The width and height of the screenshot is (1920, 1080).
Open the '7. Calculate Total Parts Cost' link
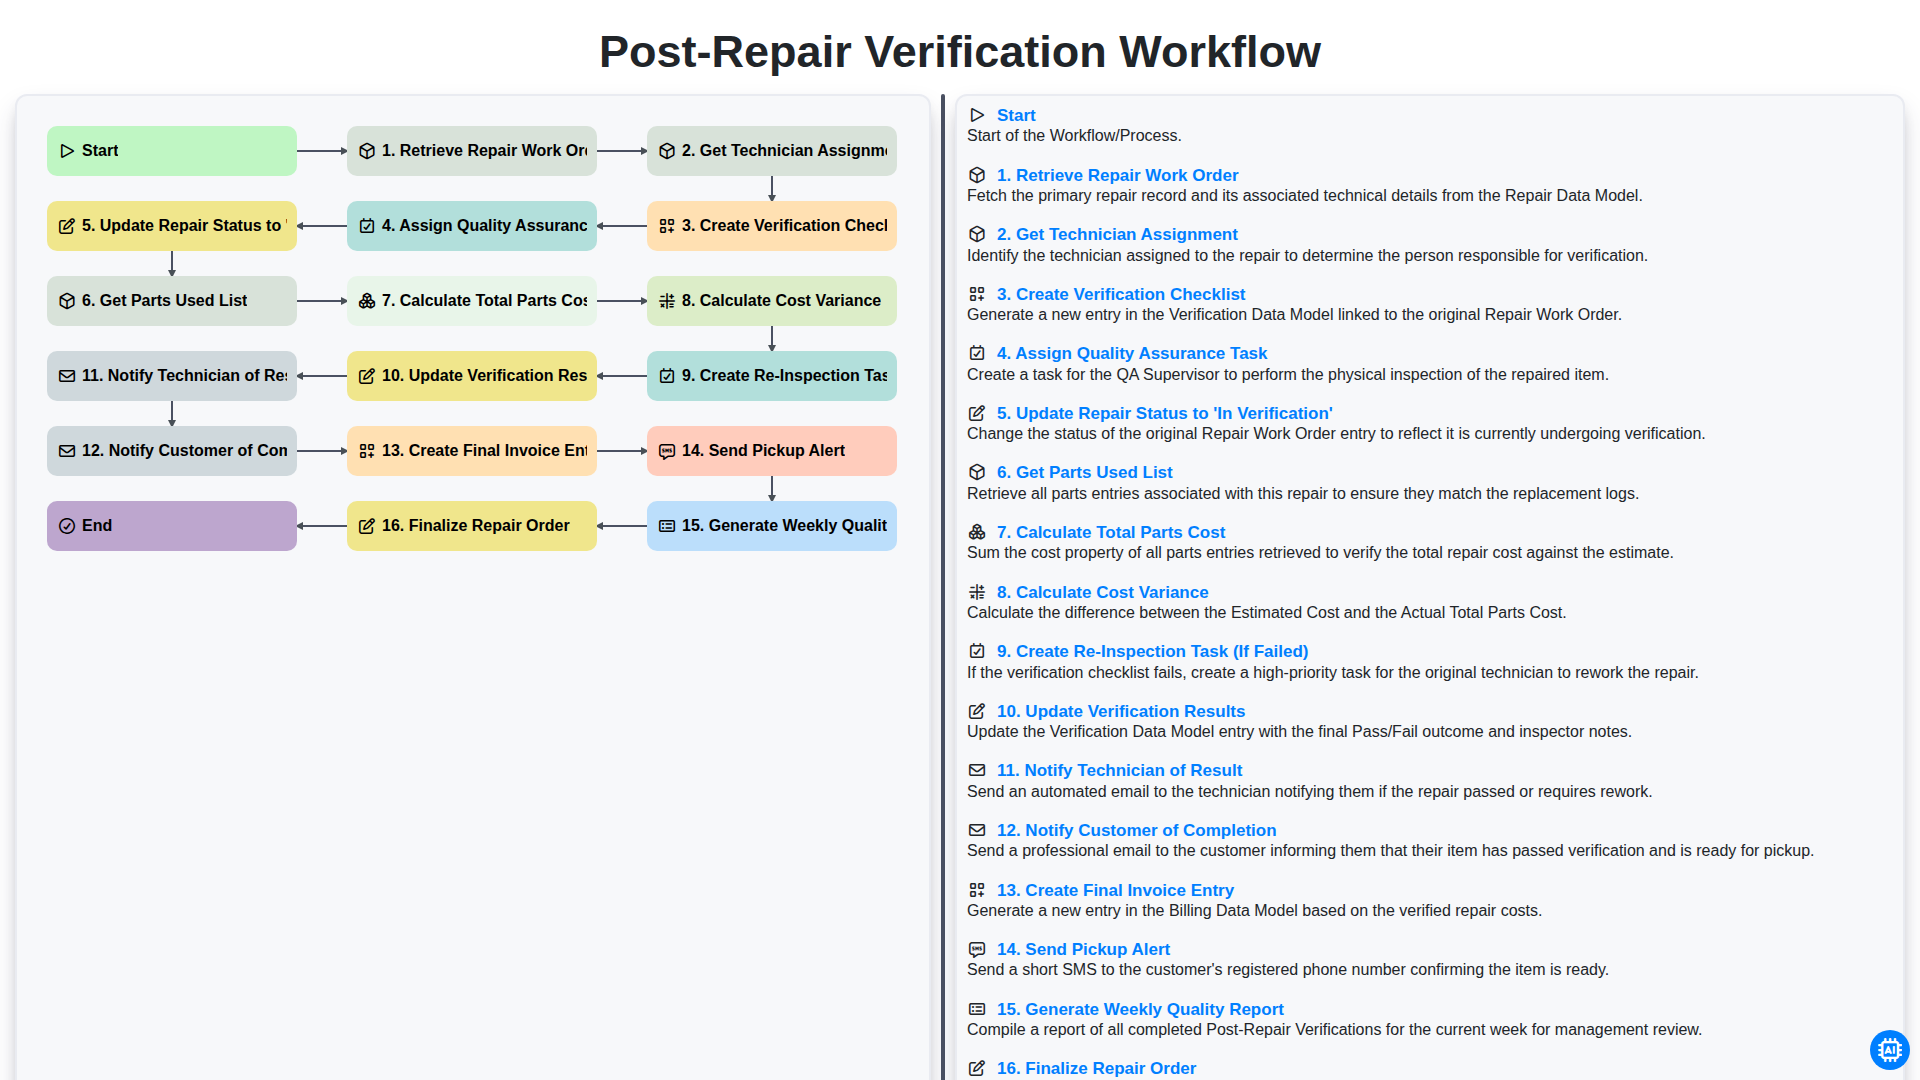(x=1111, y=532)
